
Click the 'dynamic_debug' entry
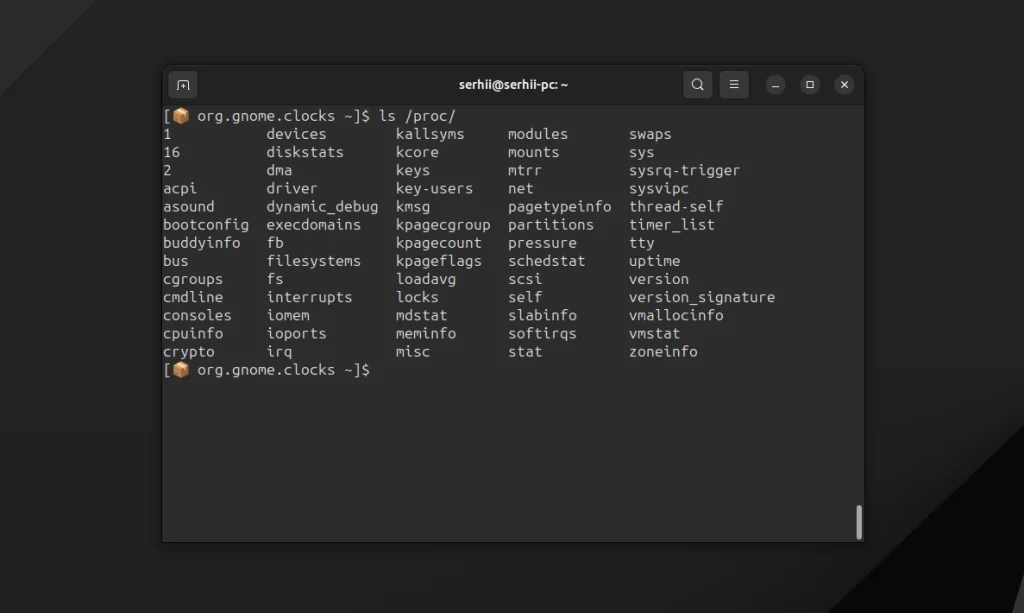point(322,207)
